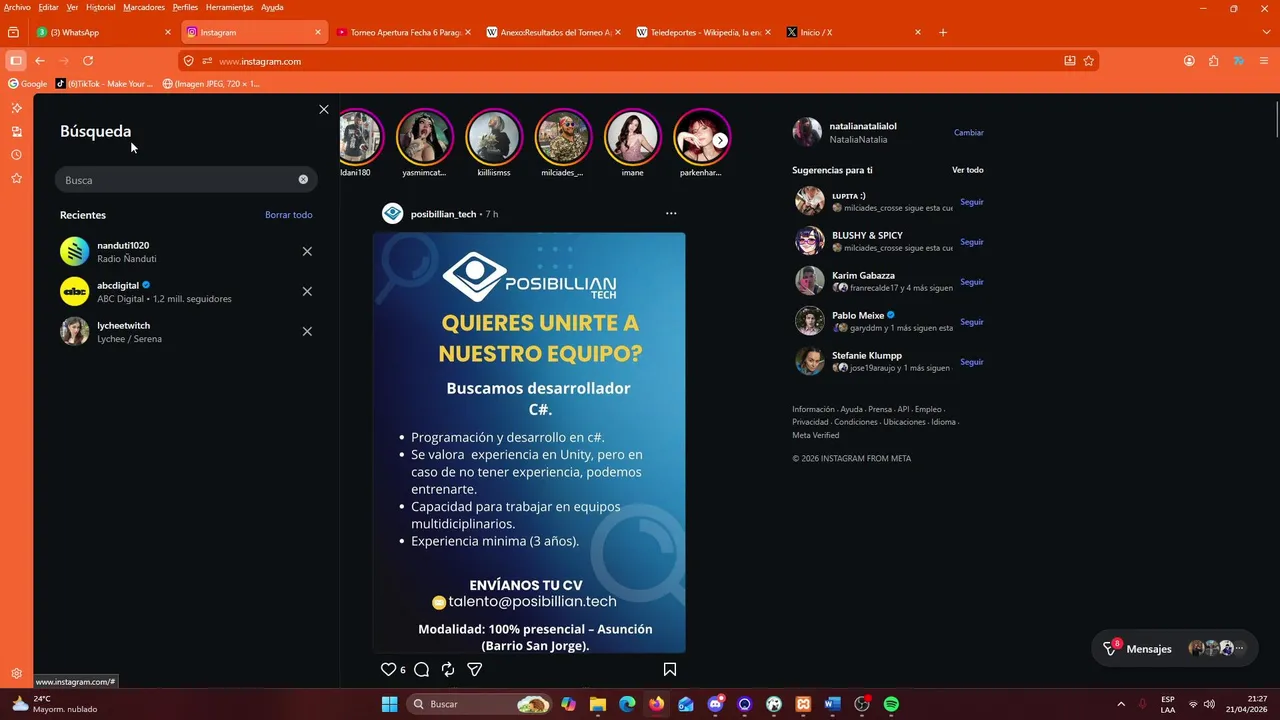Screen dimensions: 1280x720
Task: Open new browser tab
Action: [942, 32]
